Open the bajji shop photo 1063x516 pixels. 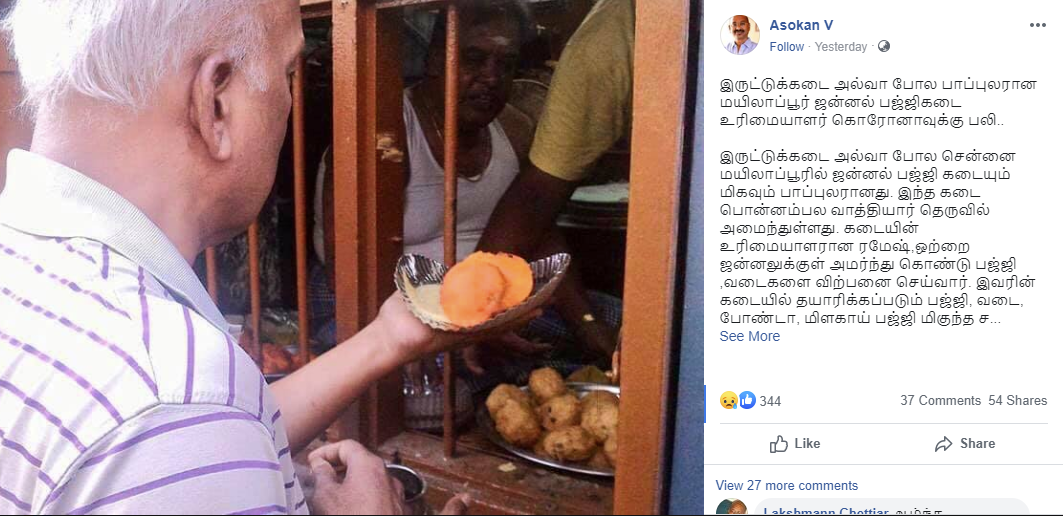point(351,258)
